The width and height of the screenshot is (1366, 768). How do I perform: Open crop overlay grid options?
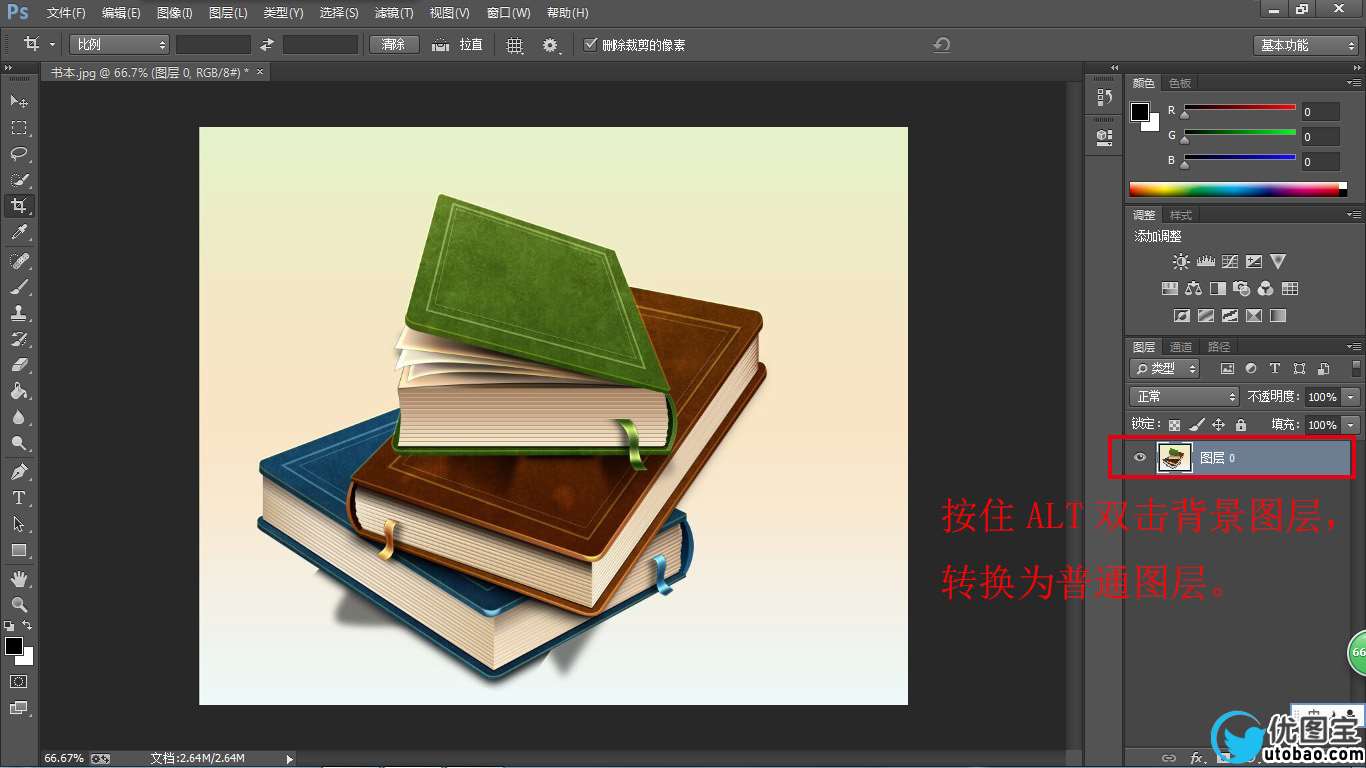click(515, 45)
